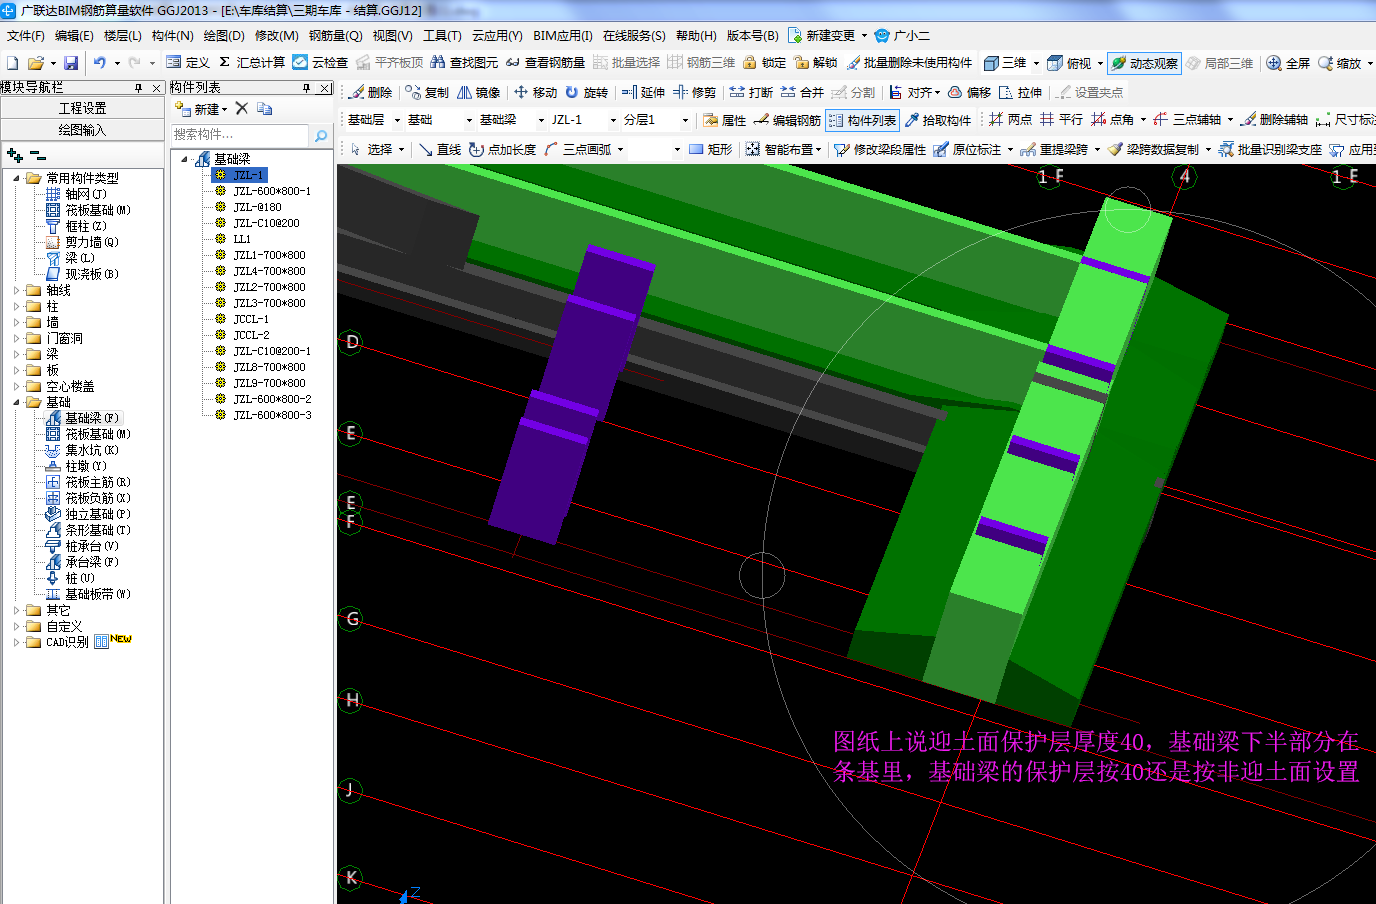Click the undo arrow icon
Screen dimensions: 1376x904
[x=100, y=62]
